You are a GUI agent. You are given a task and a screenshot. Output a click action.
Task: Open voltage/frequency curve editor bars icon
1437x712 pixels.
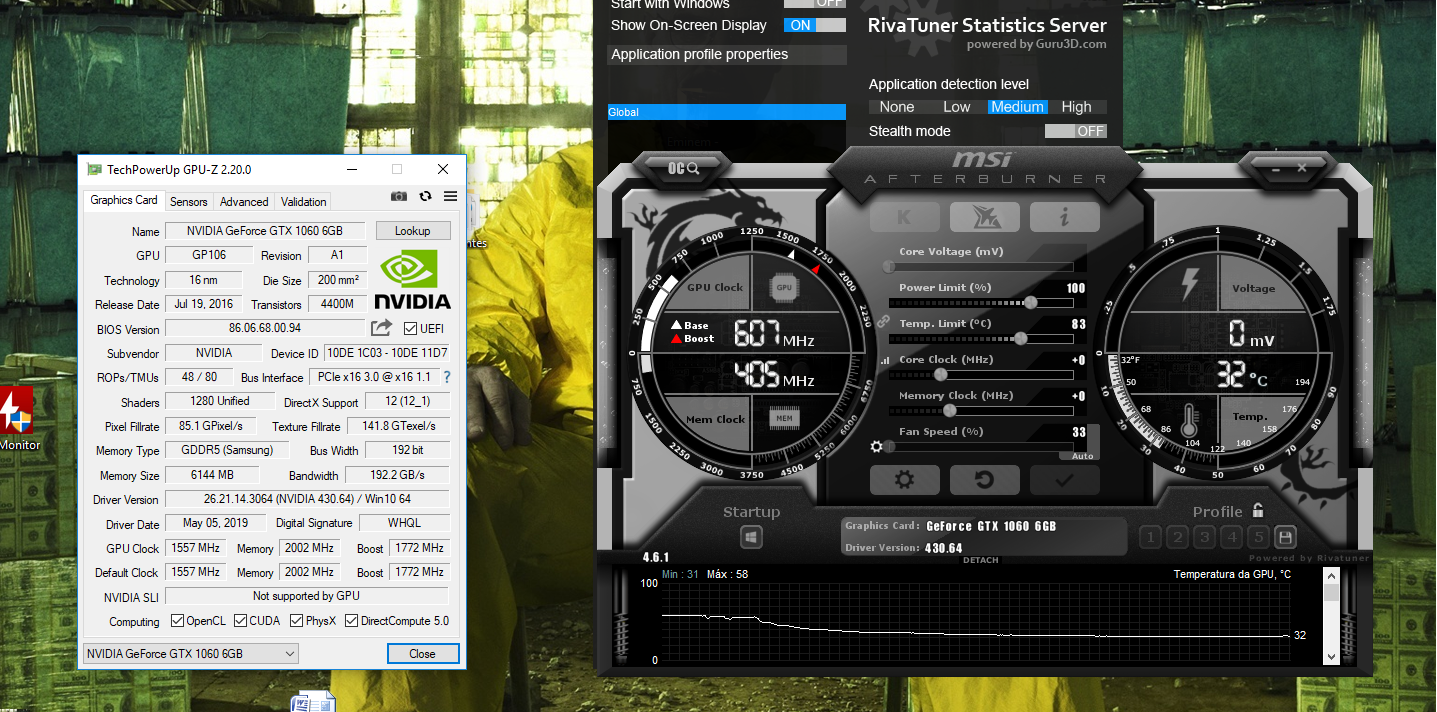click(x=885, y=360)
